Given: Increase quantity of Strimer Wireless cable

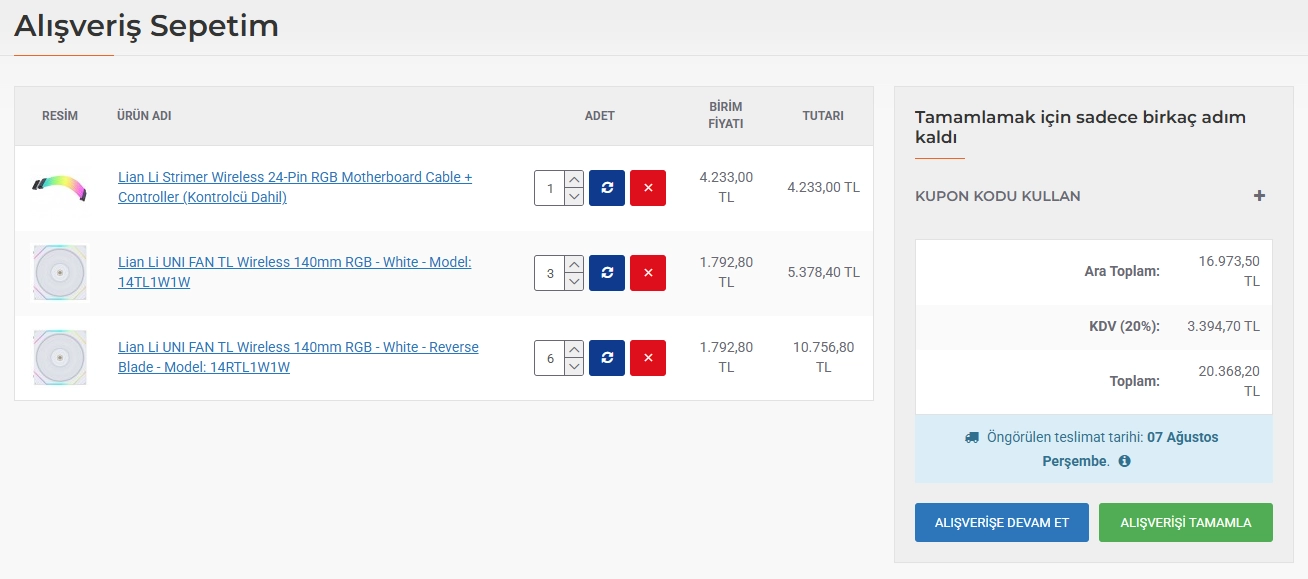Looking at the screenshot, I should pyautogui.click(x=574, y=179).
